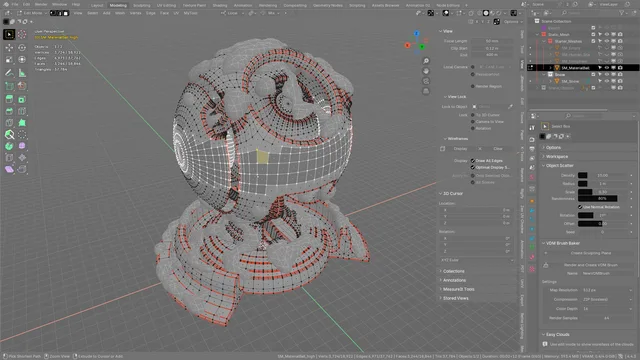The image size is (640, 360).
Task: Expand the MeasureIt Tools panel
Action: click(x=457, y=289)
